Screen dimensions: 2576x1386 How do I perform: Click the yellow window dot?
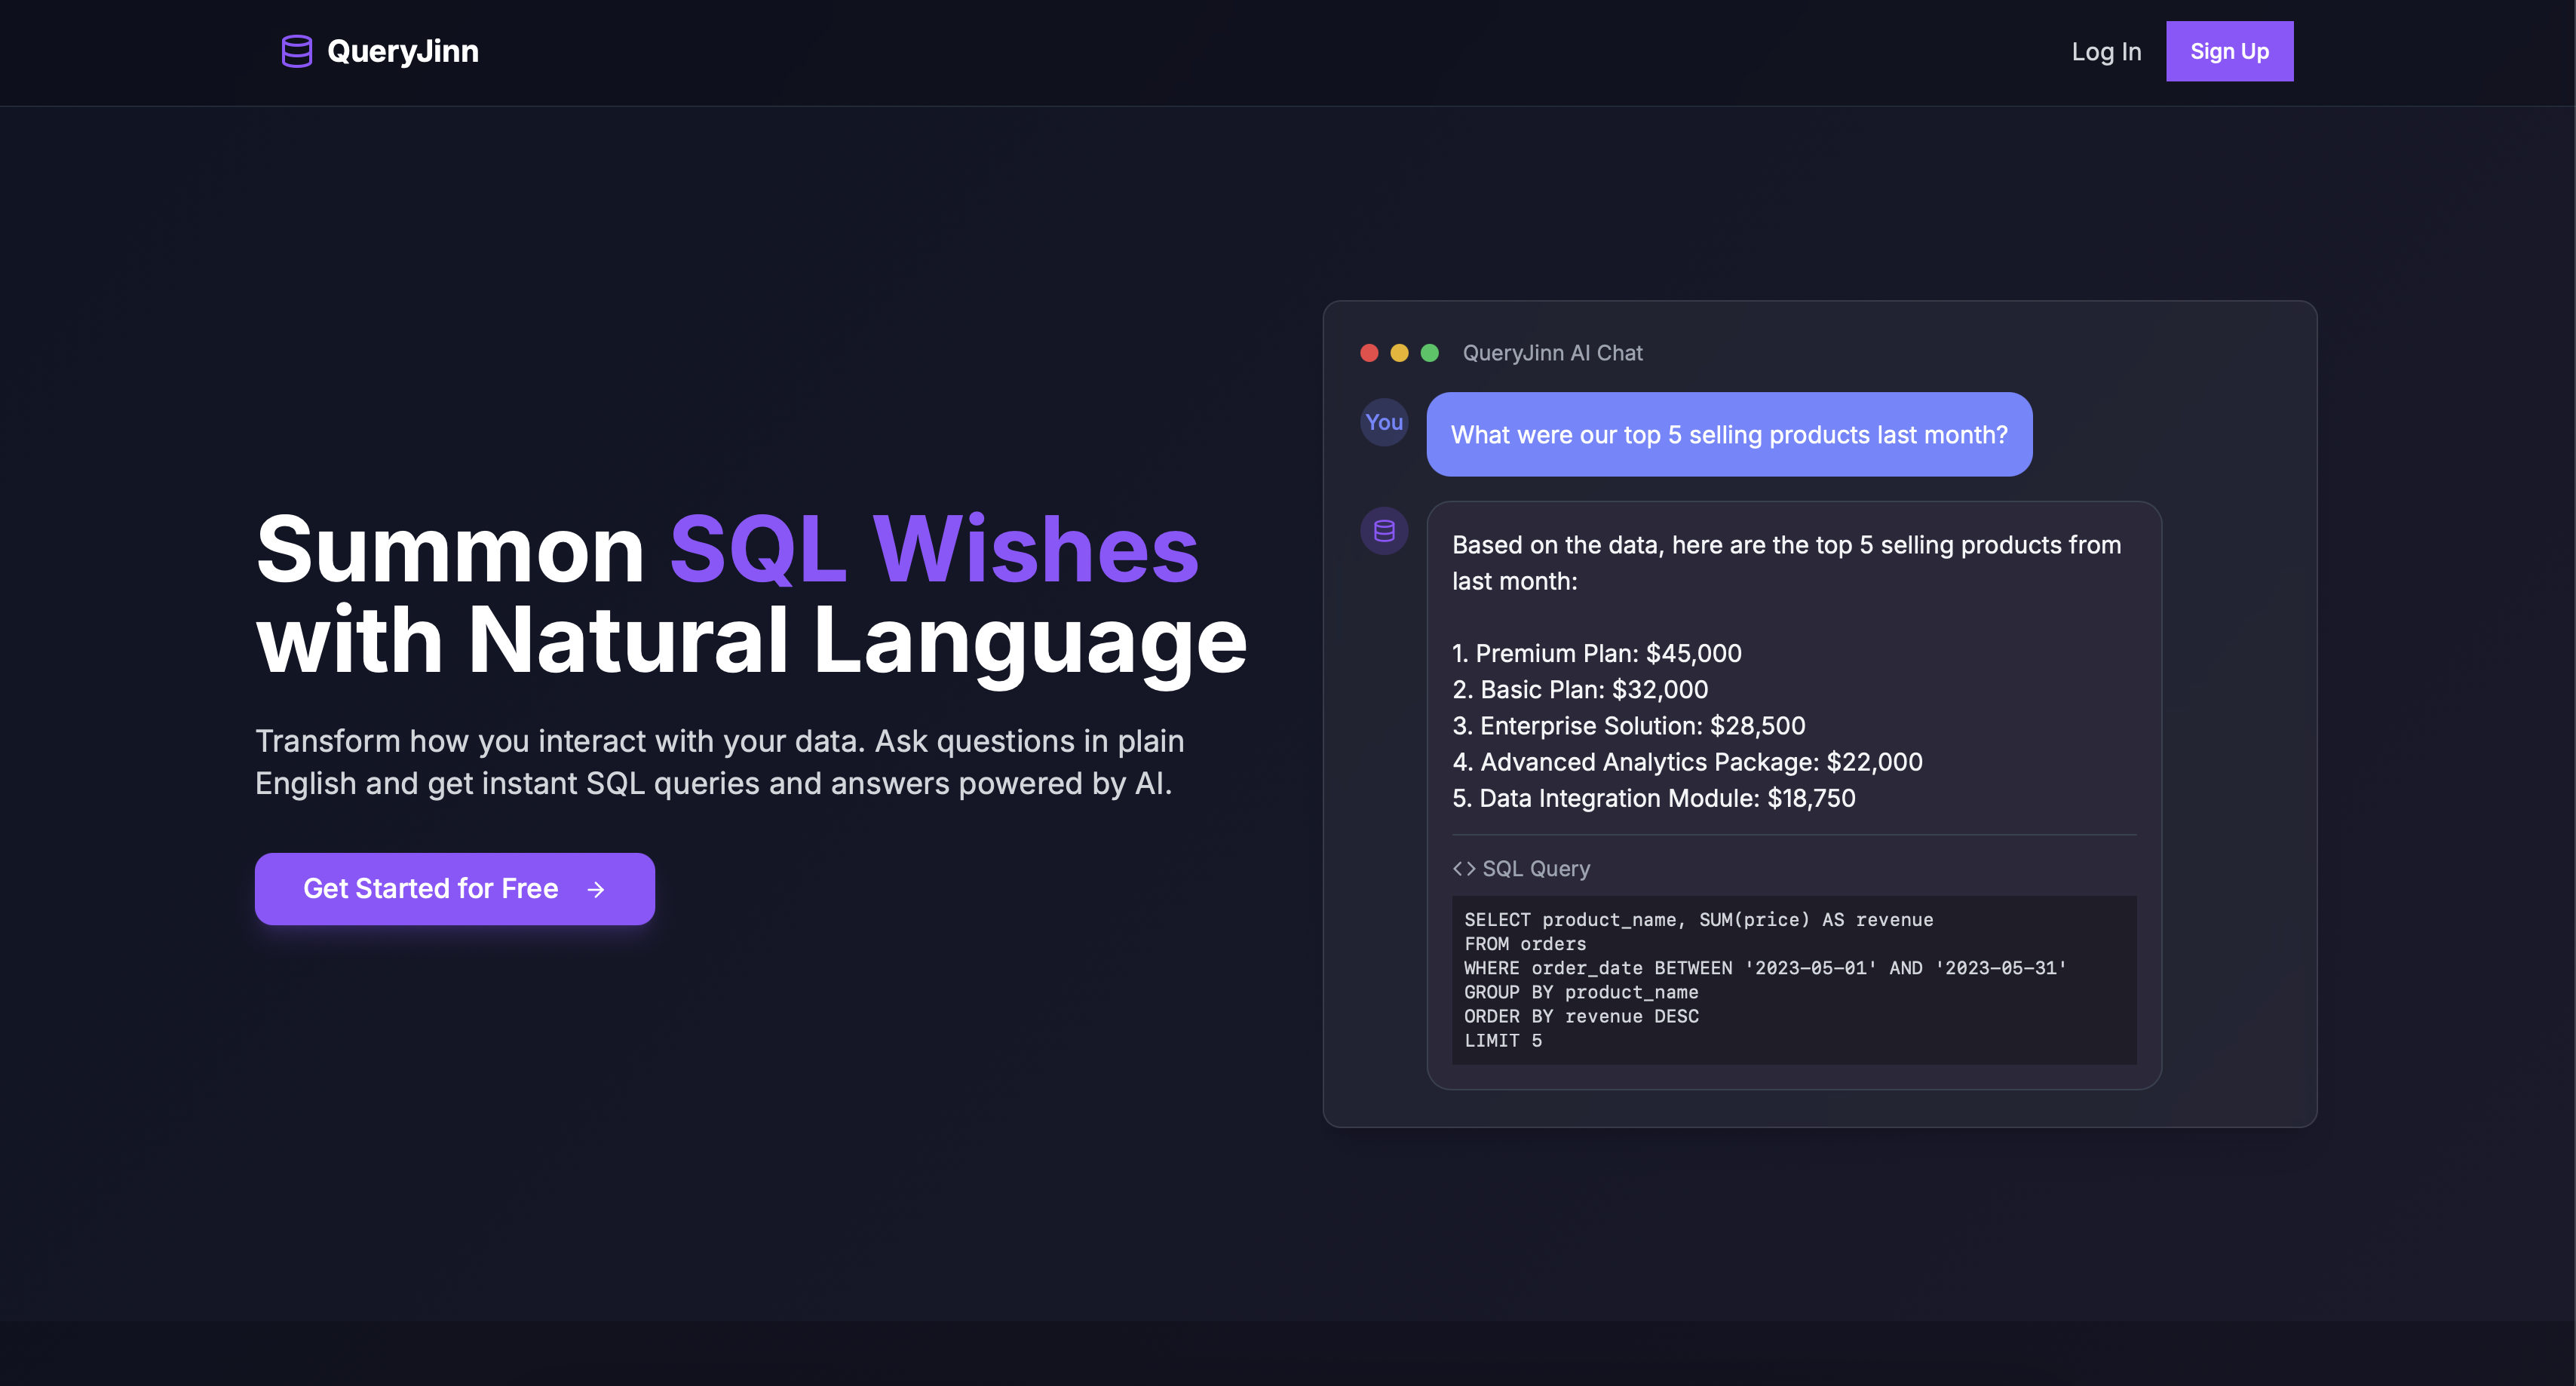1399,353
